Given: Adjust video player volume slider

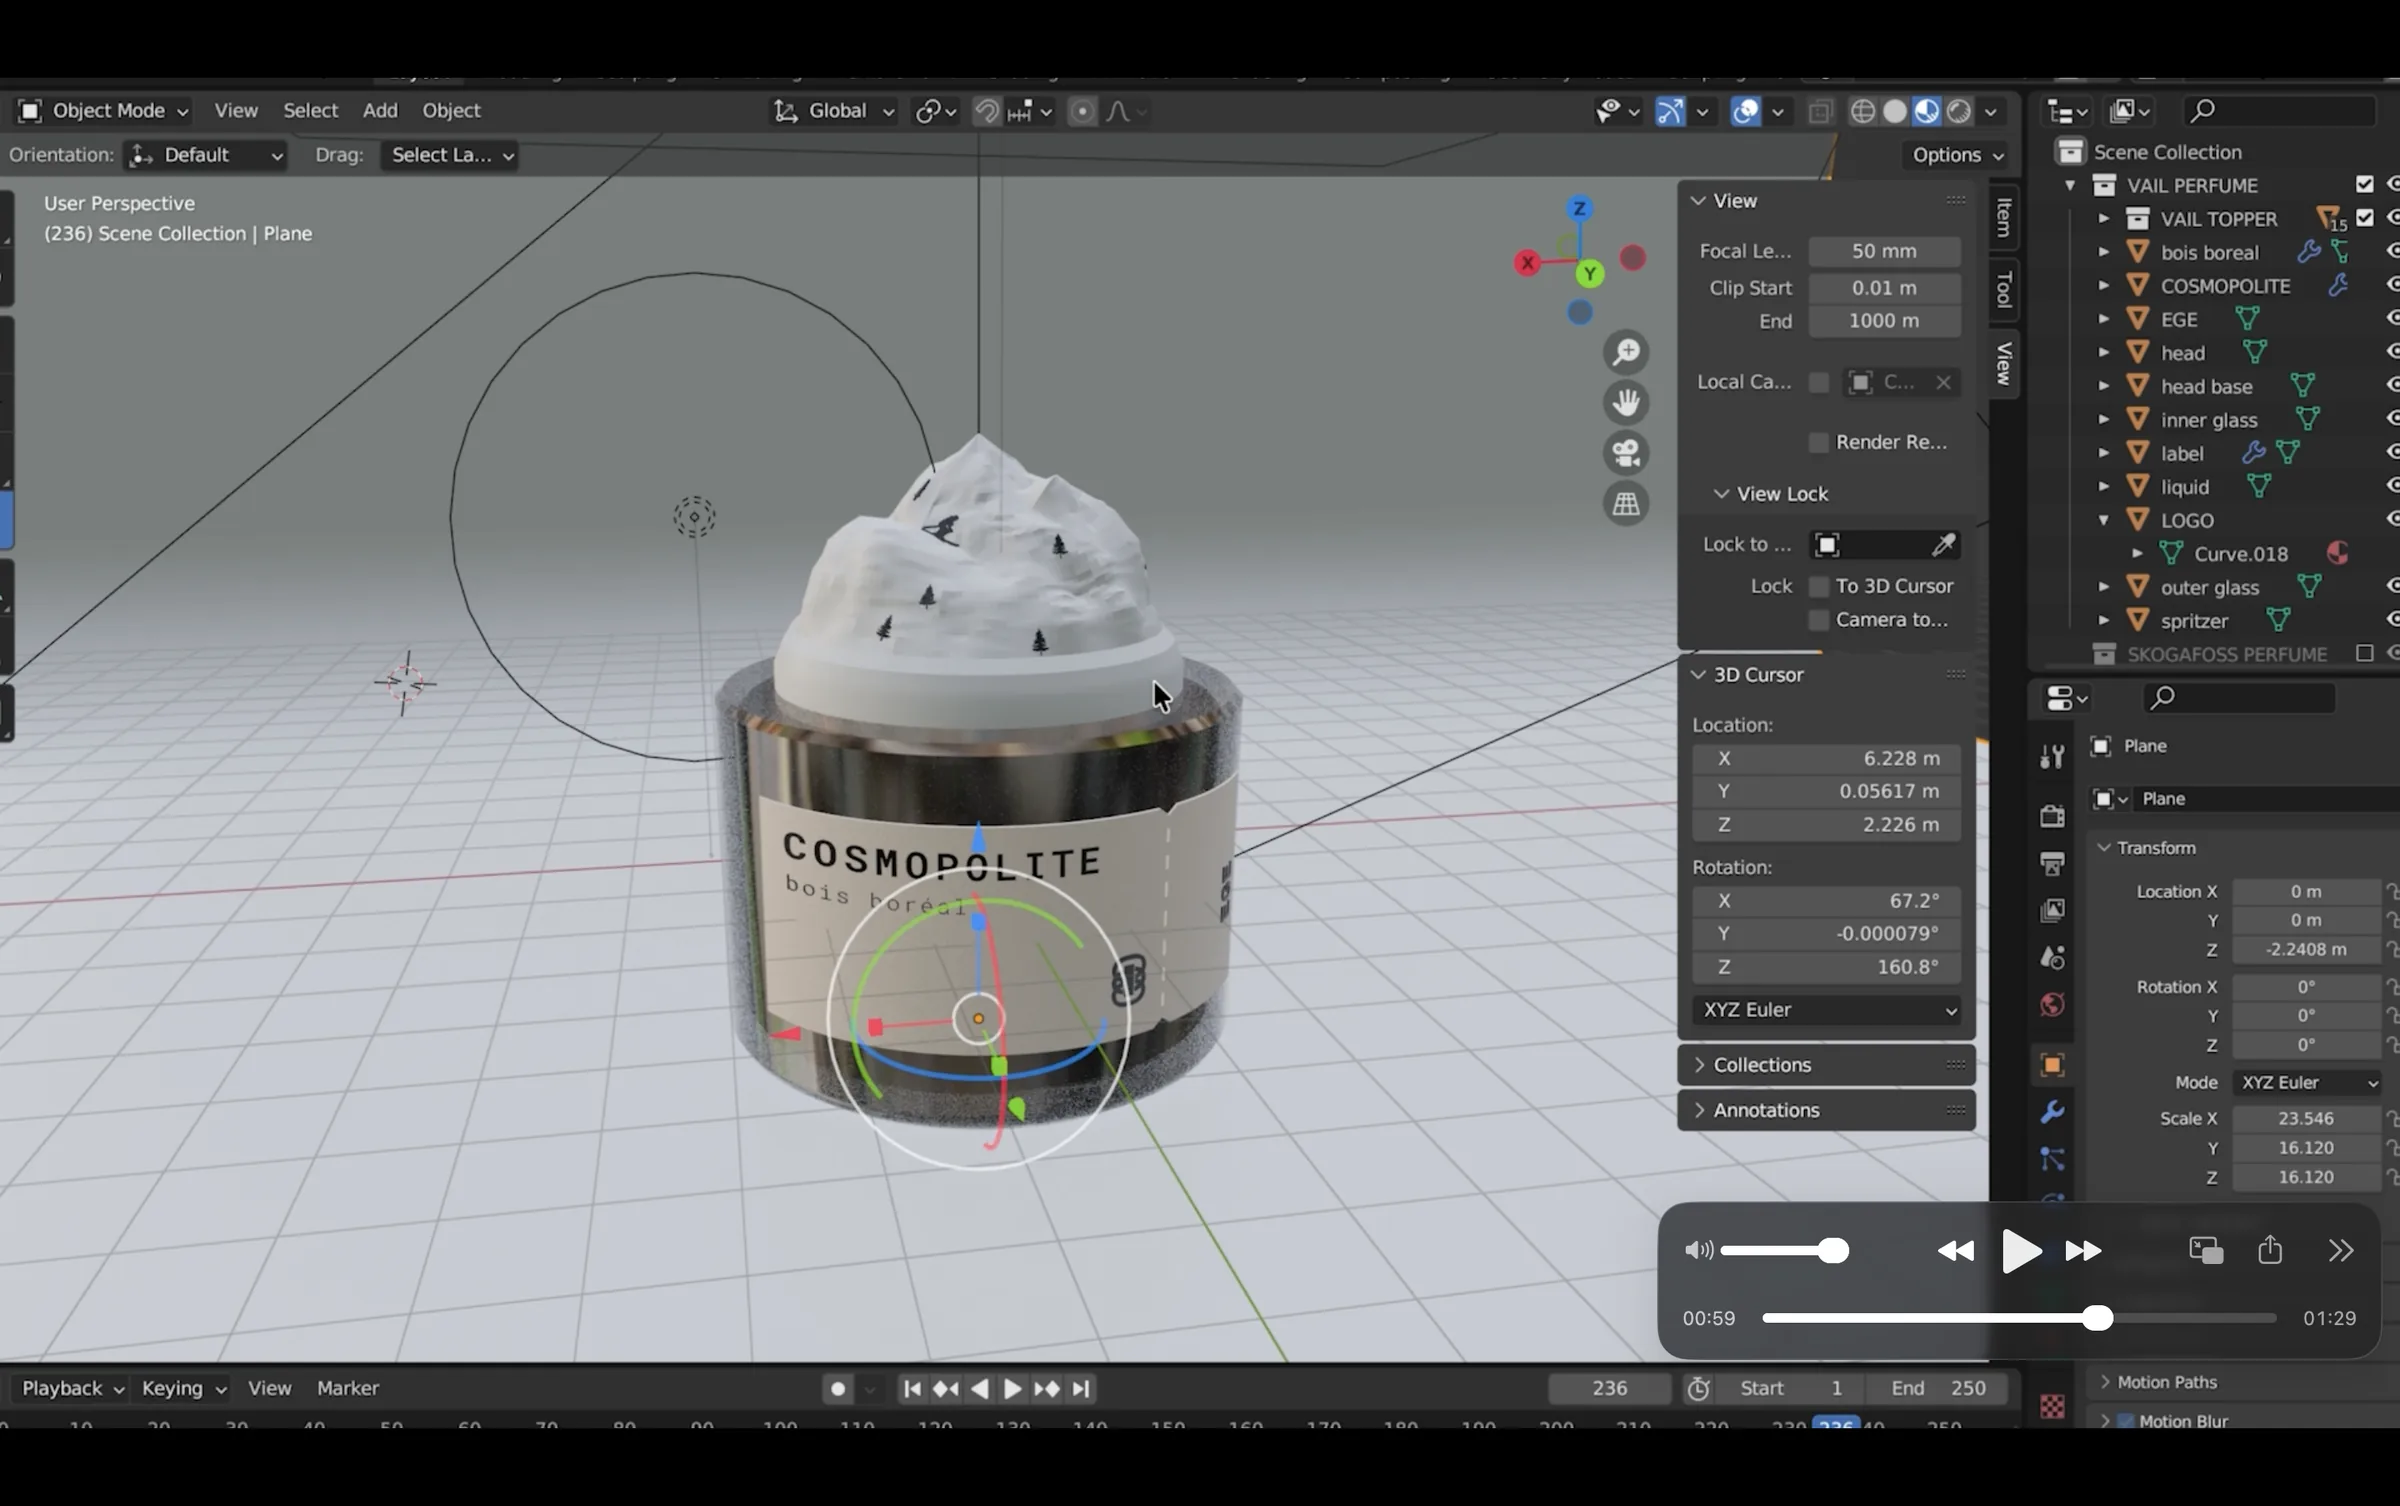Looking at the screenshot, I should [x=1784, y=1250].
